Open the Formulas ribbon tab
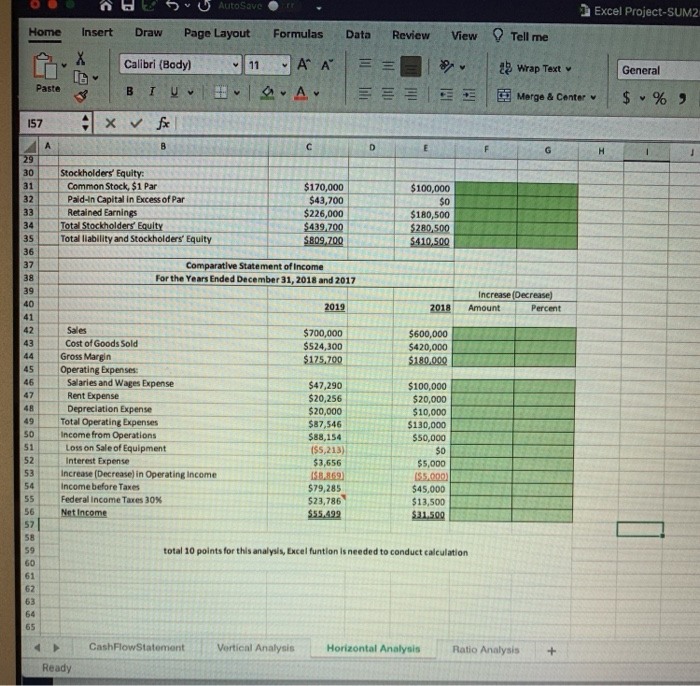 [298, 34]
